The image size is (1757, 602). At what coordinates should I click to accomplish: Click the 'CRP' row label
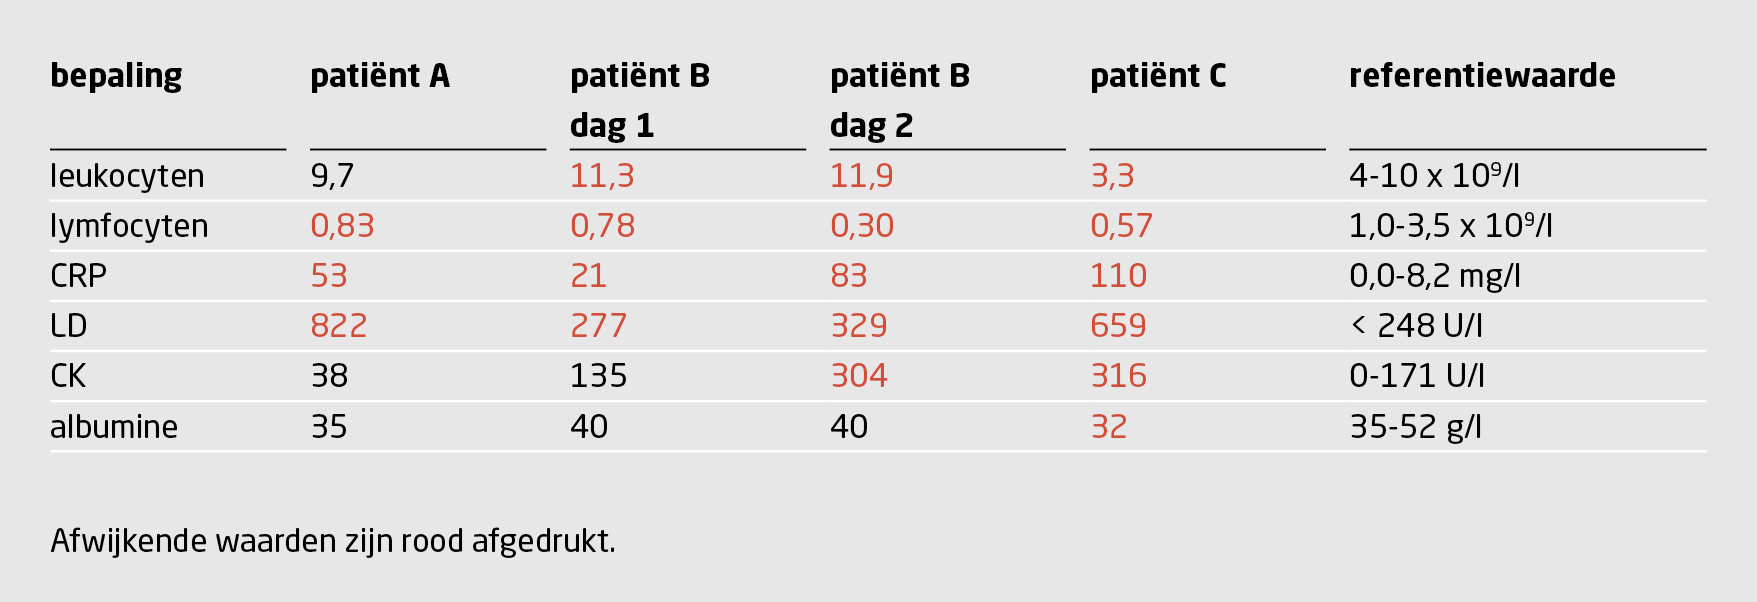point(78,276)
